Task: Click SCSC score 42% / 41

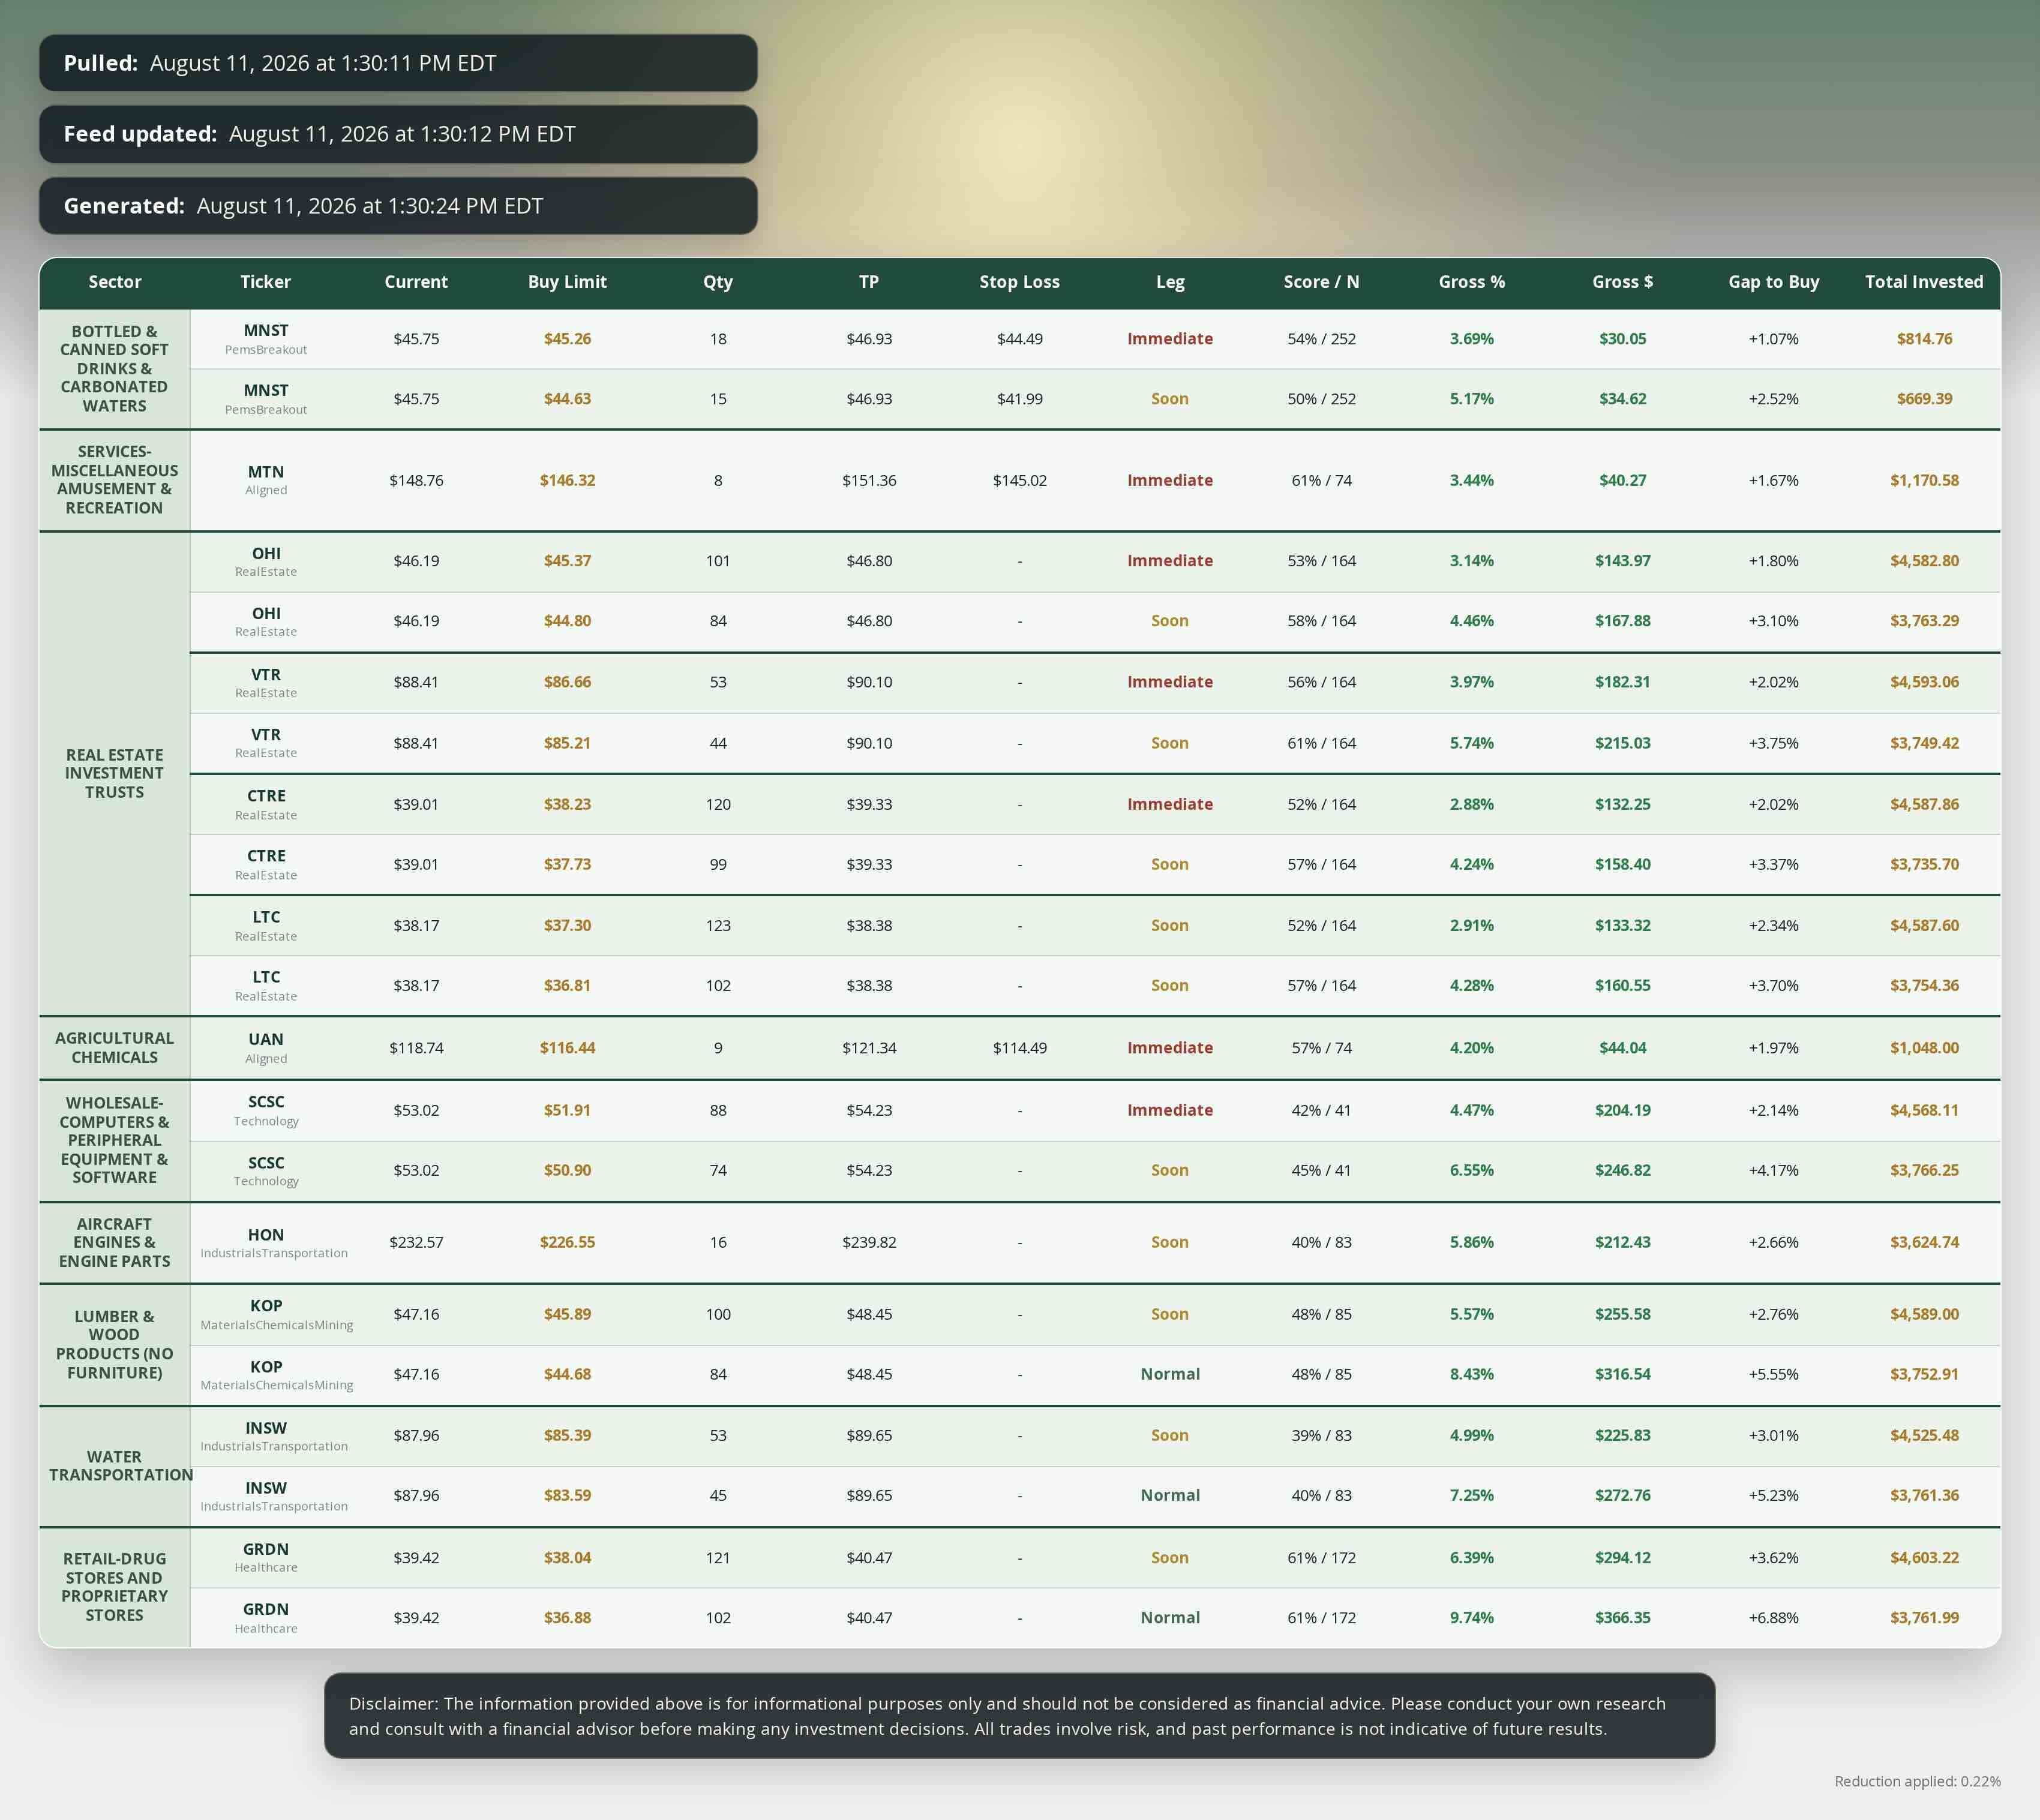Action: [x=1321, y=1110]
